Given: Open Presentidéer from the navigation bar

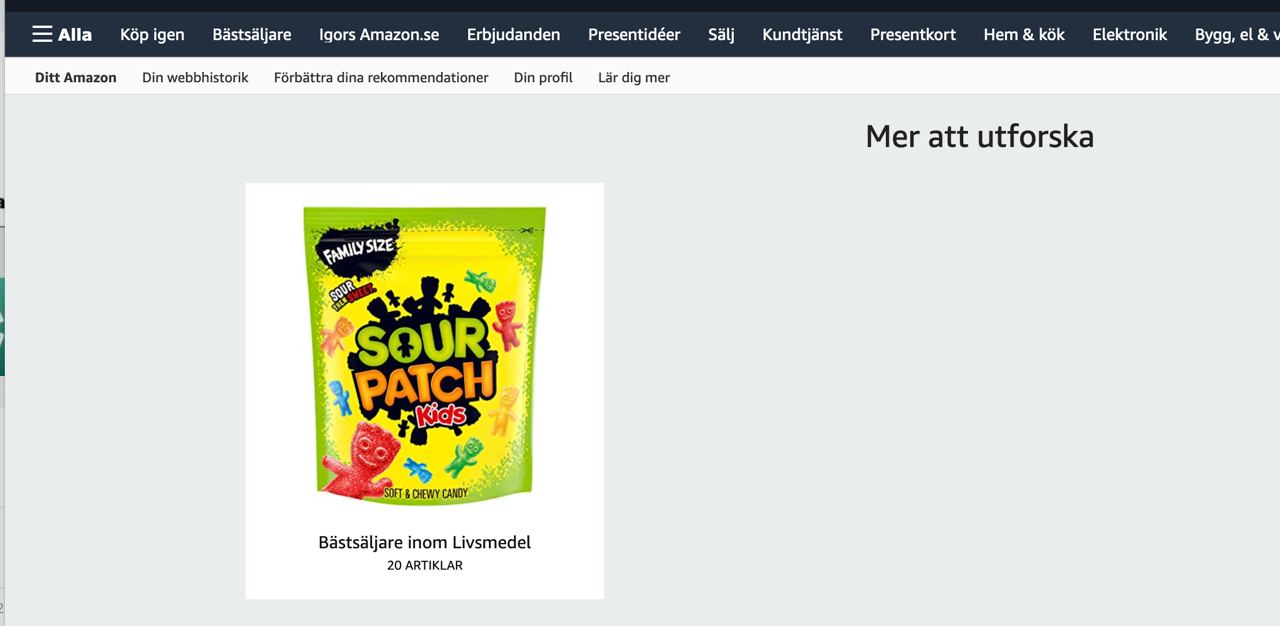Looking at the screenshot, I should (x=634, y=34).
